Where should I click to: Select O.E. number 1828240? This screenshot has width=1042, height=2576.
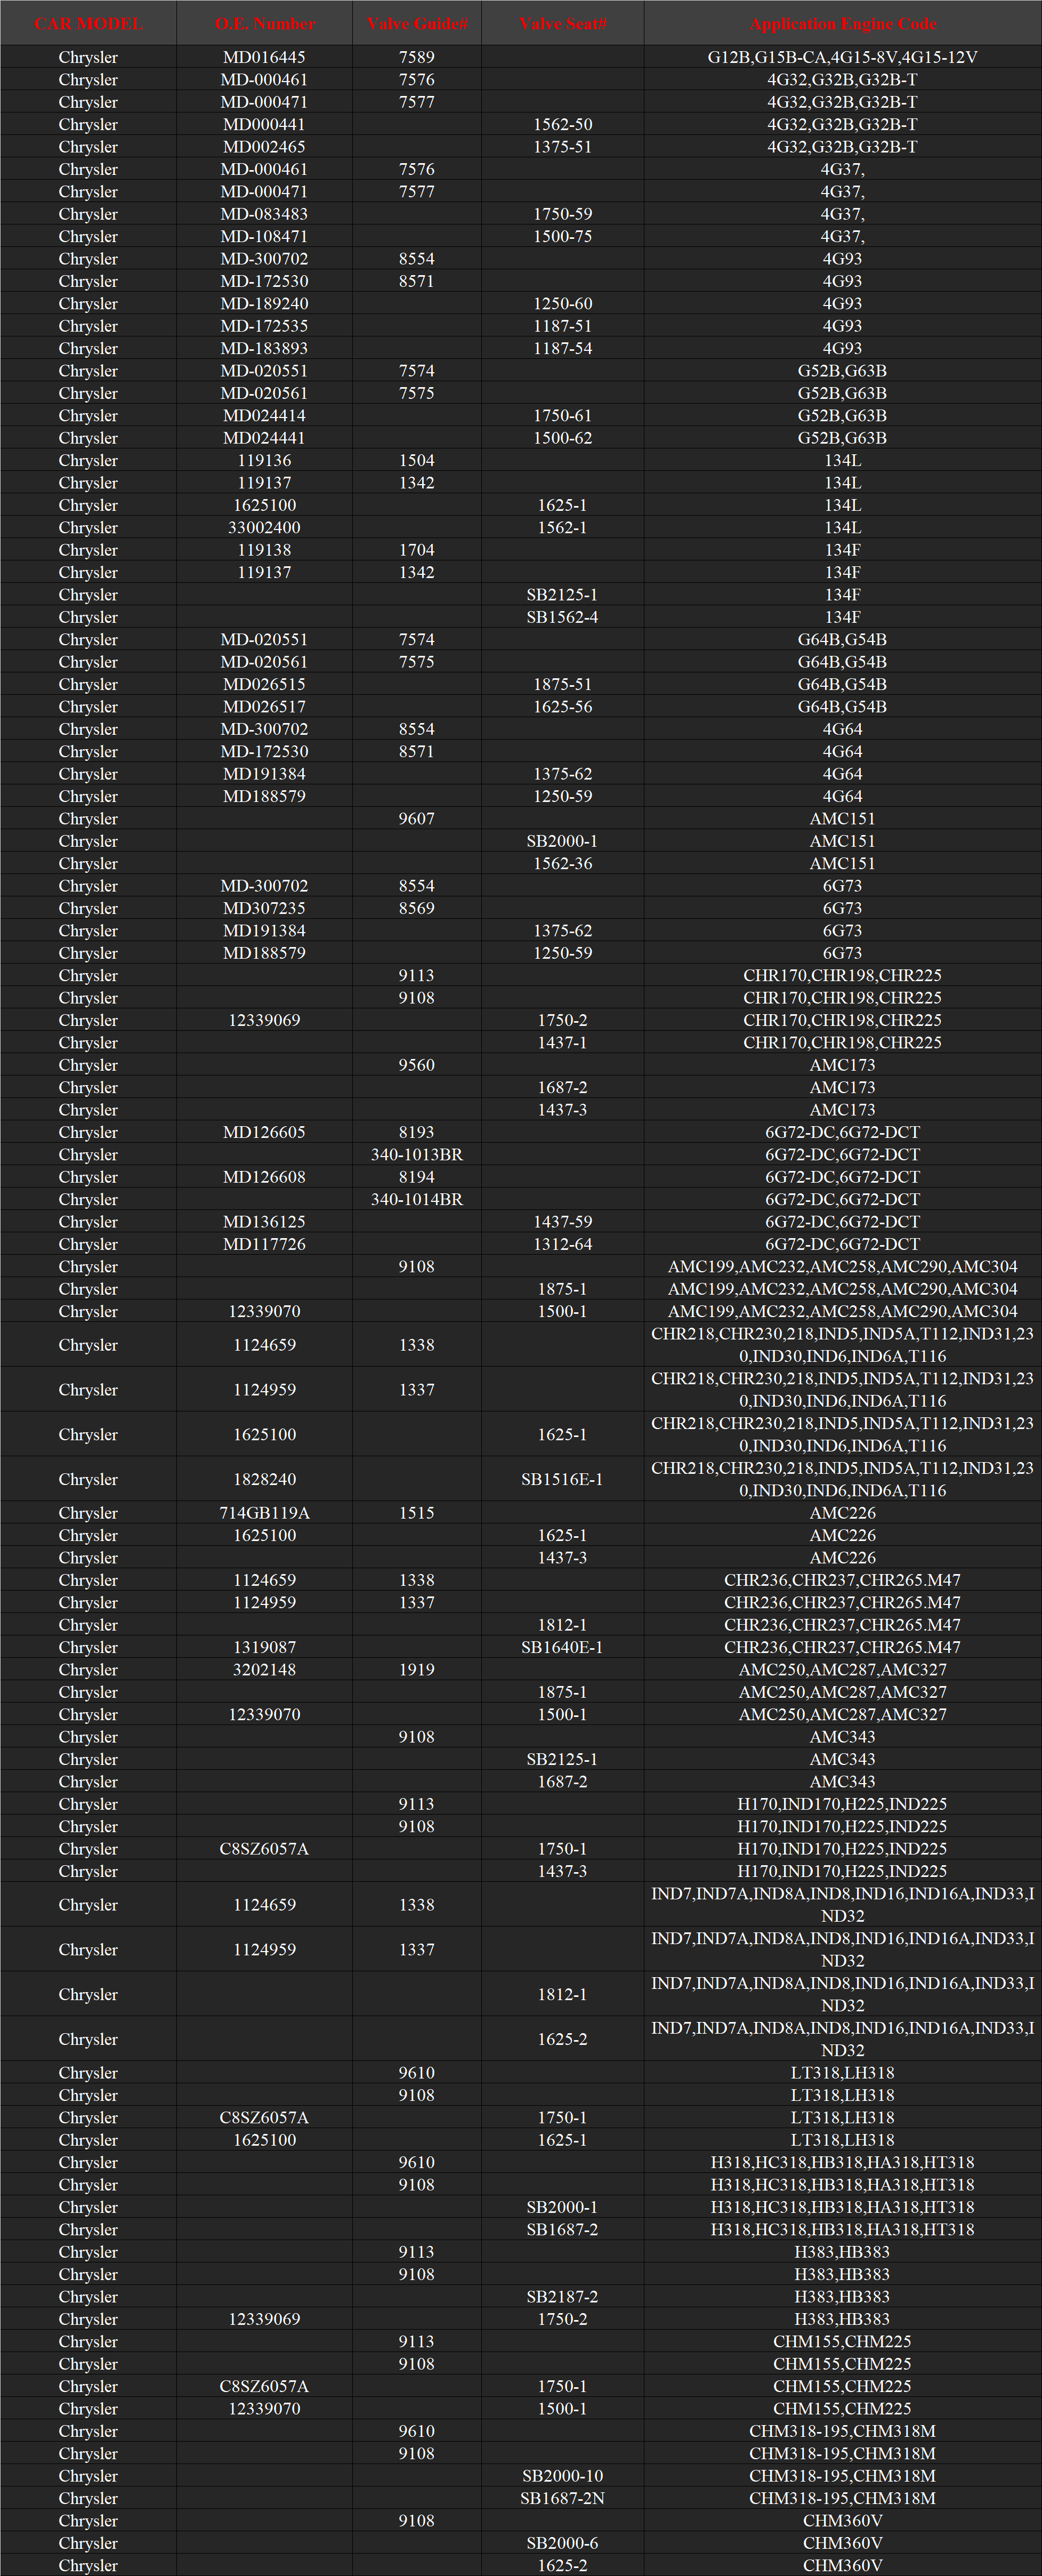click(x=265, y=1479)
